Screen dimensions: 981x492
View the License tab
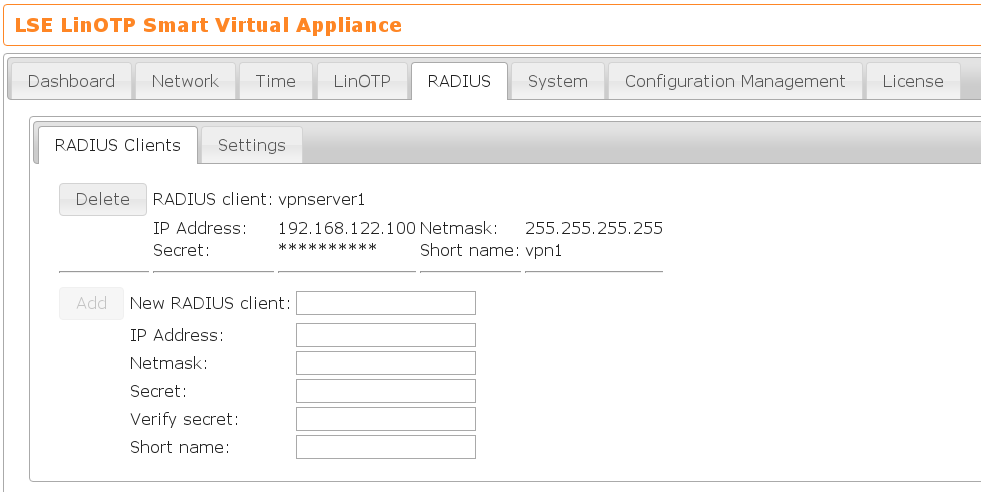[x=912, y=81]
